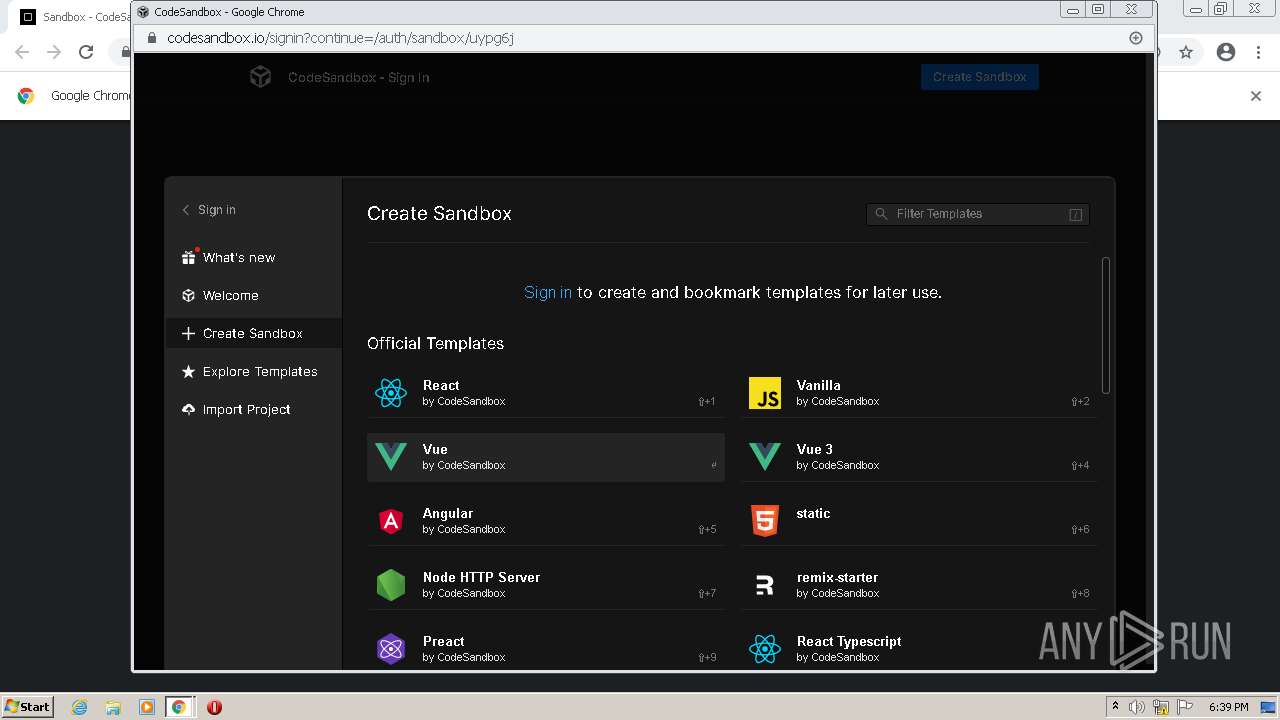Click "React Typescript" template name
Screen dimensions: 1280x720
tap(849, 641)
